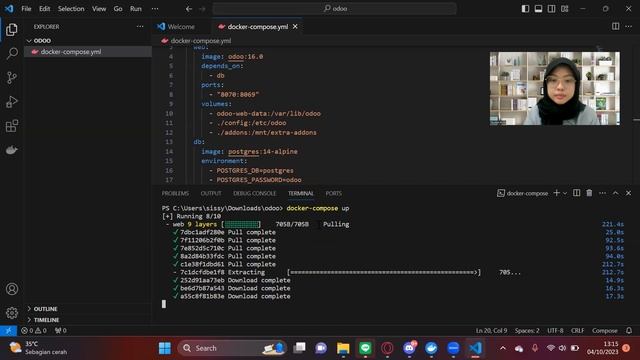
Task: Open the Run menu
Action: pyautogui.click(x=136, y=9)
